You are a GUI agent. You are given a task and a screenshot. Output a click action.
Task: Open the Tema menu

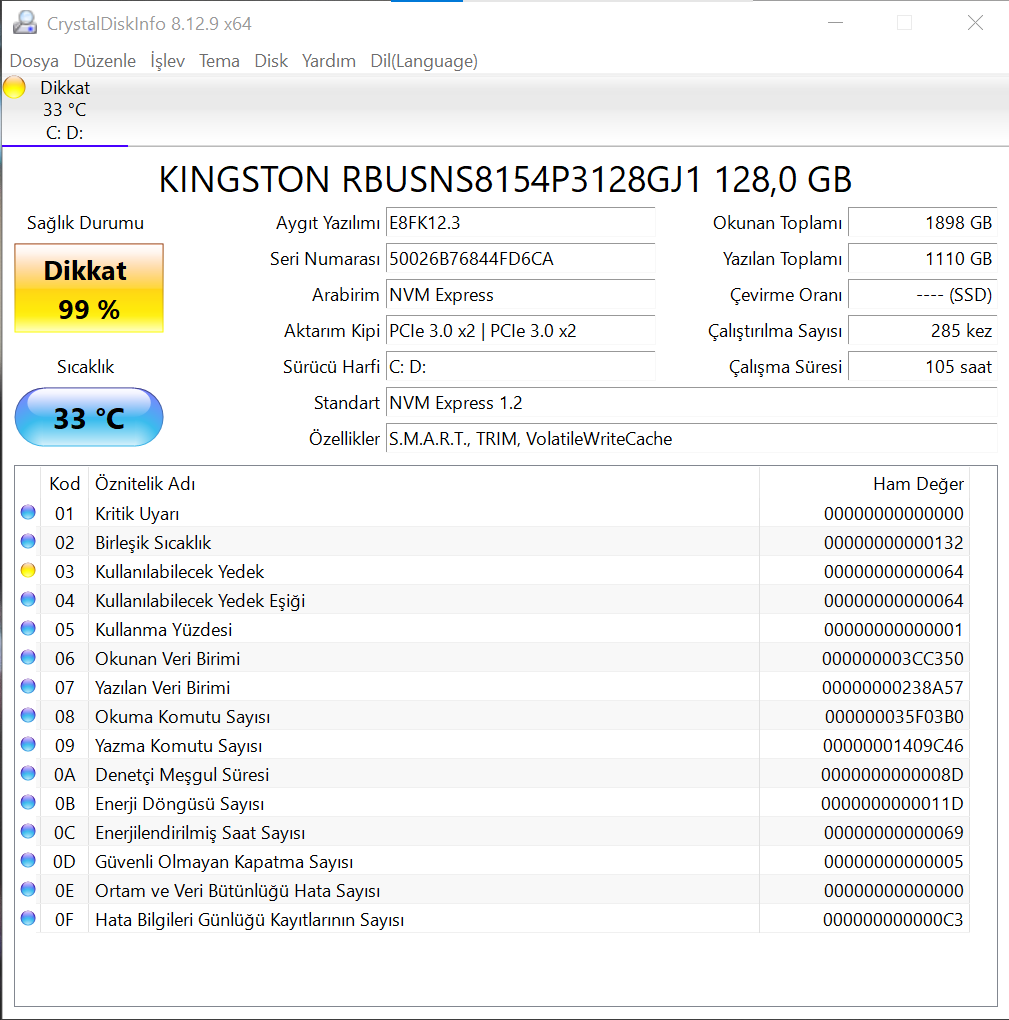[219, 61]
